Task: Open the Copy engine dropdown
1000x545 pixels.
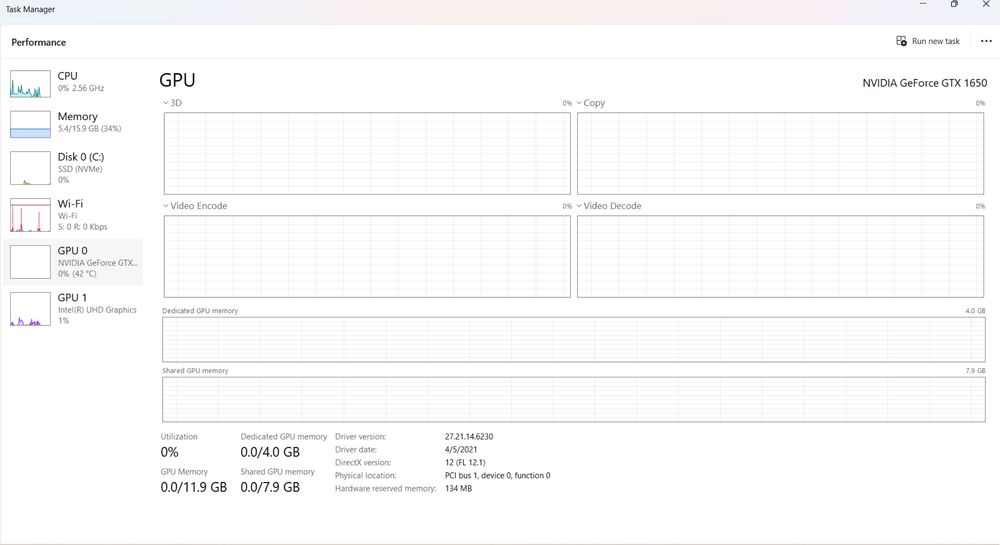Action: (591, 103)
